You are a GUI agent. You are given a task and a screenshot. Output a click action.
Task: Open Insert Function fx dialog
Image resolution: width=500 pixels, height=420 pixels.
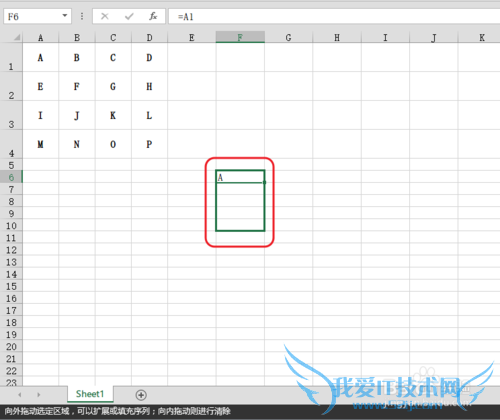[x=153, y=16]
